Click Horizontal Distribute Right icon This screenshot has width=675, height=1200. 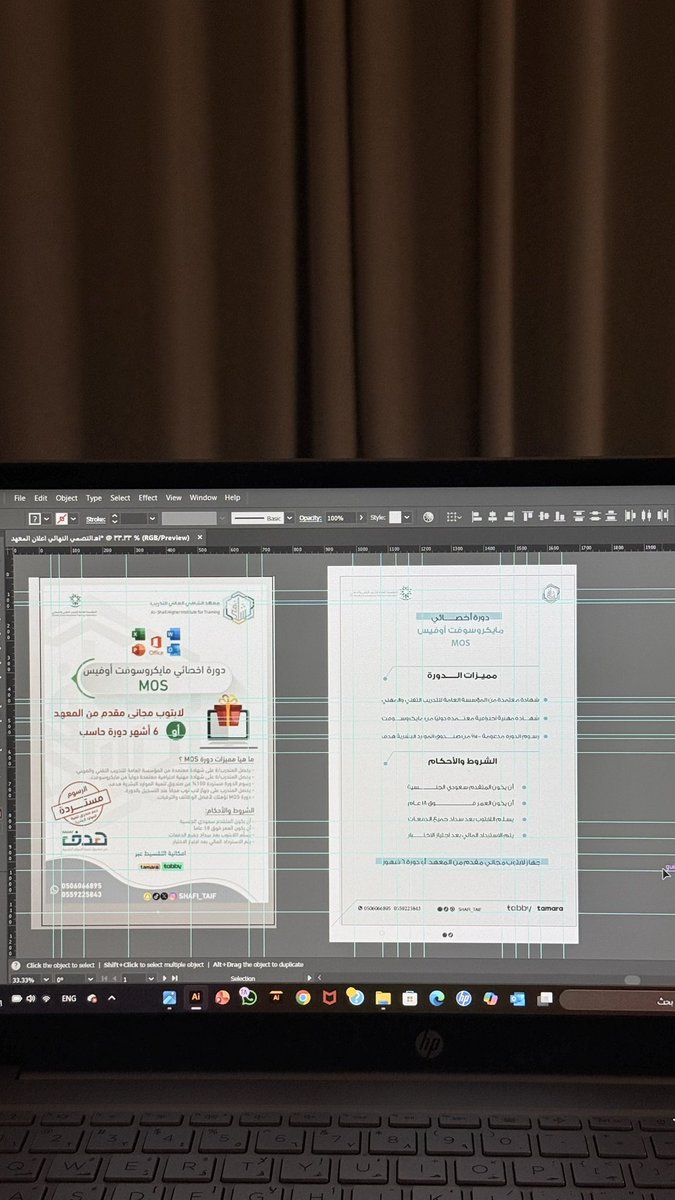pos(662,517)
